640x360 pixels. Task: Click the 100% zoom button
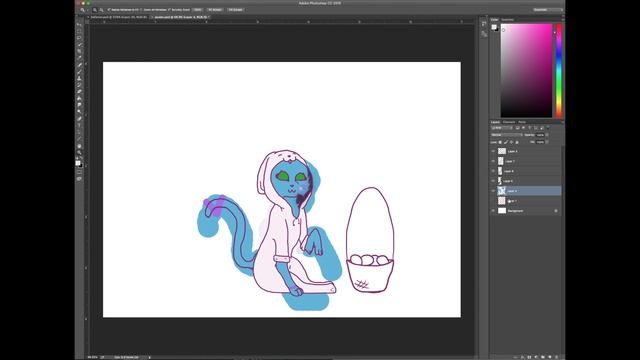[198, 9]
